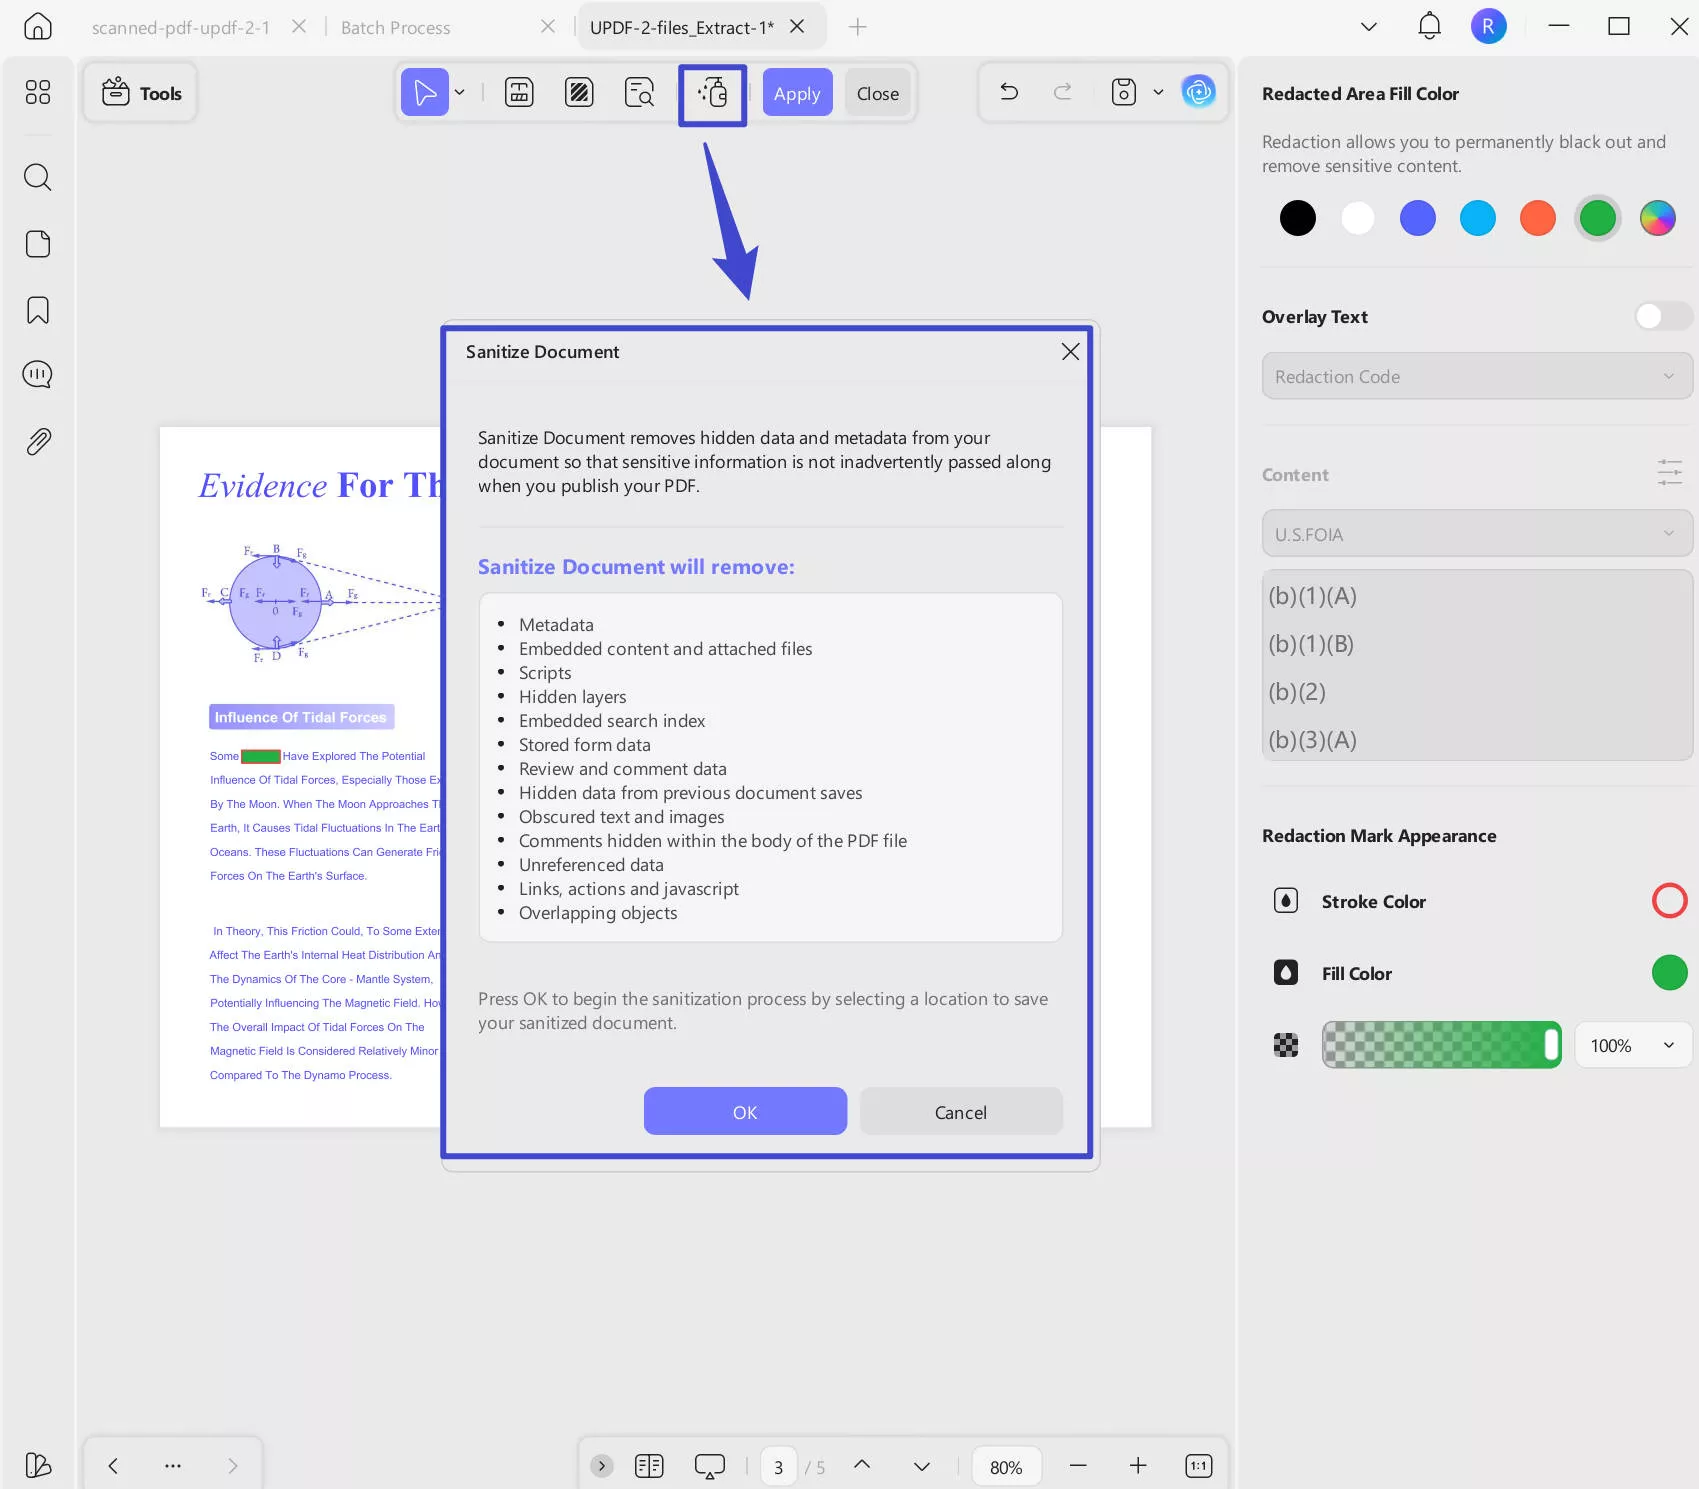
Task: Open the page panel icon in sidebar
Action: point(38,244)
